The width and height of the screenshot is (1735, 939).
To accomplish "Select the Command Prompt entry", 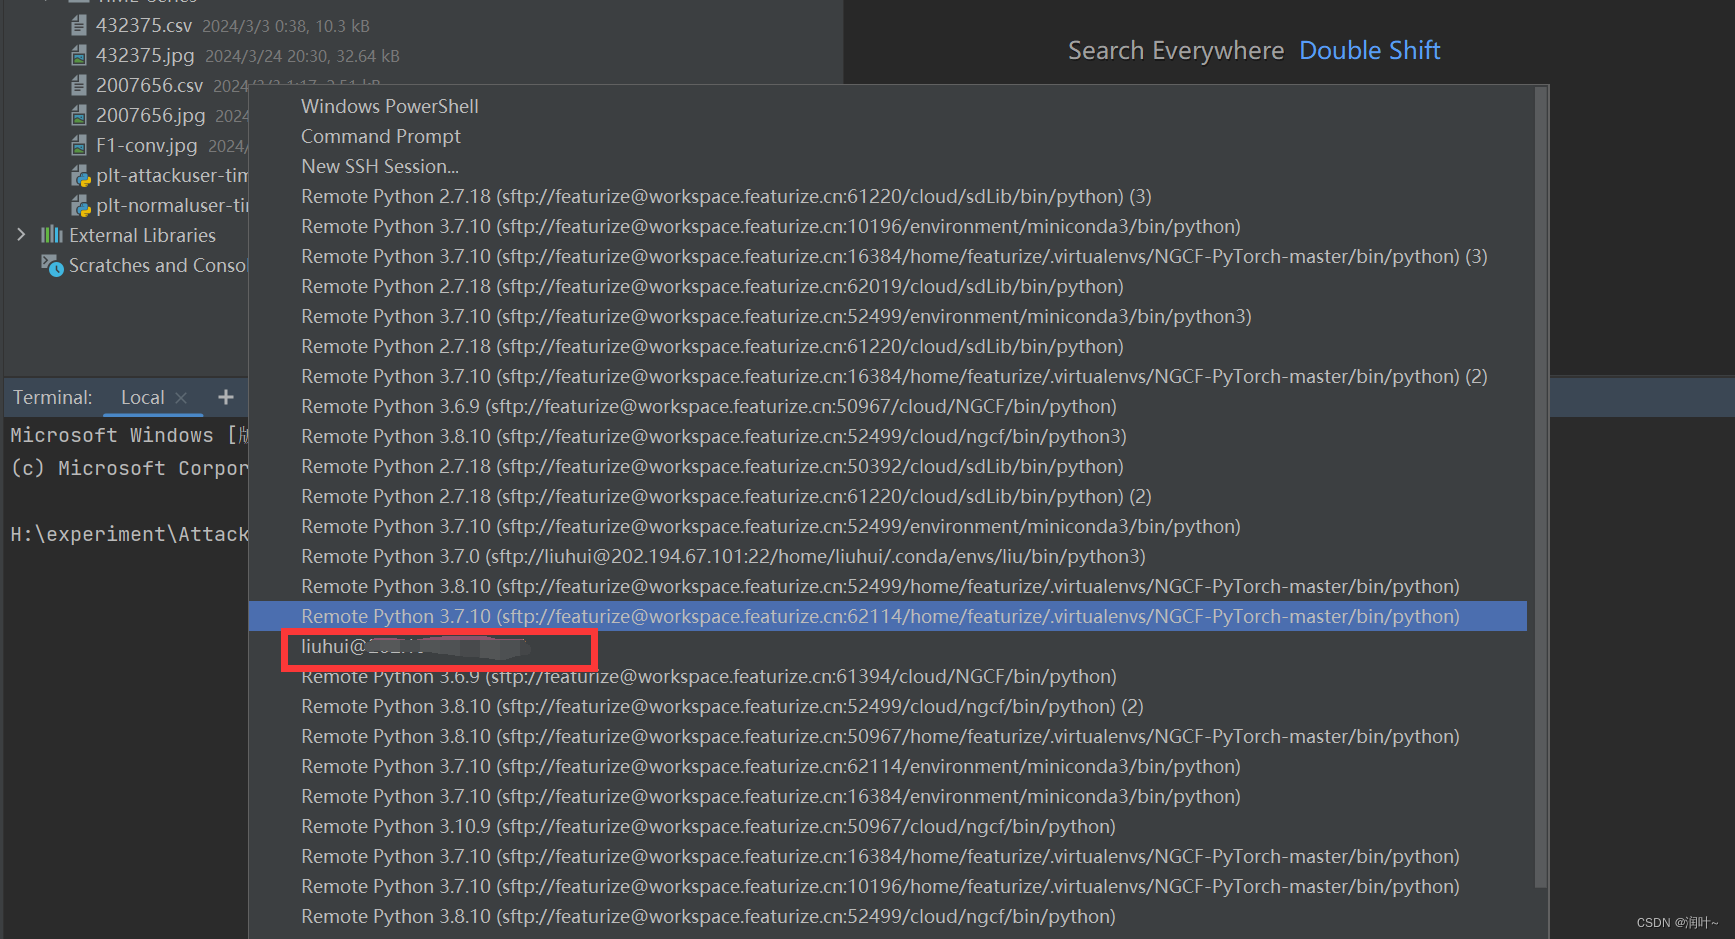I will (x=381, y=136).
